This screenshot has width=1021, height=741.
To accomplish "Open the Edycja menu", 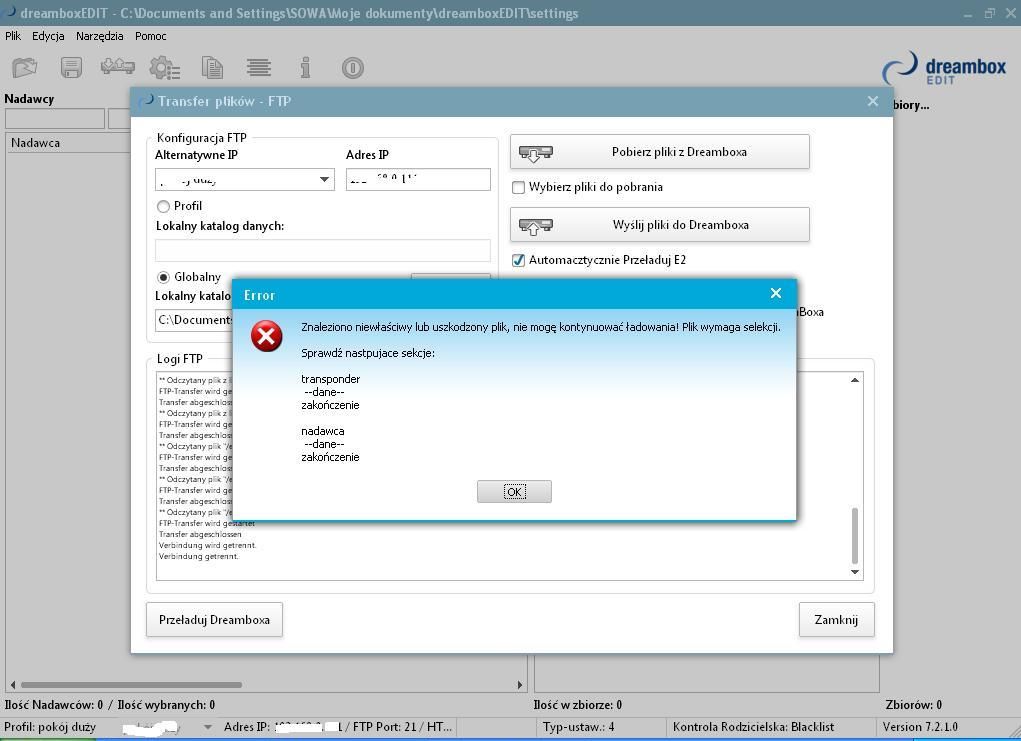I will 48,36.
